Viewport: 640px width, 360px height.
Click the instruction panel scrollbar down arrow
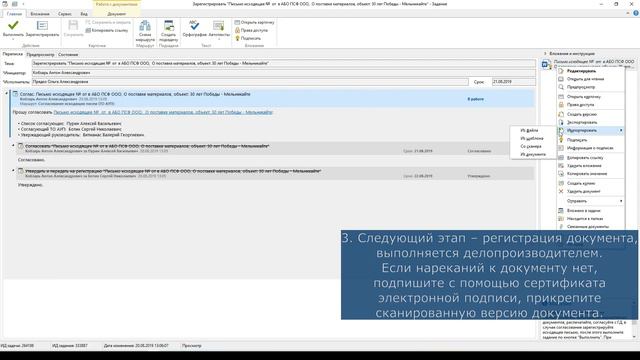pos(634,337)
